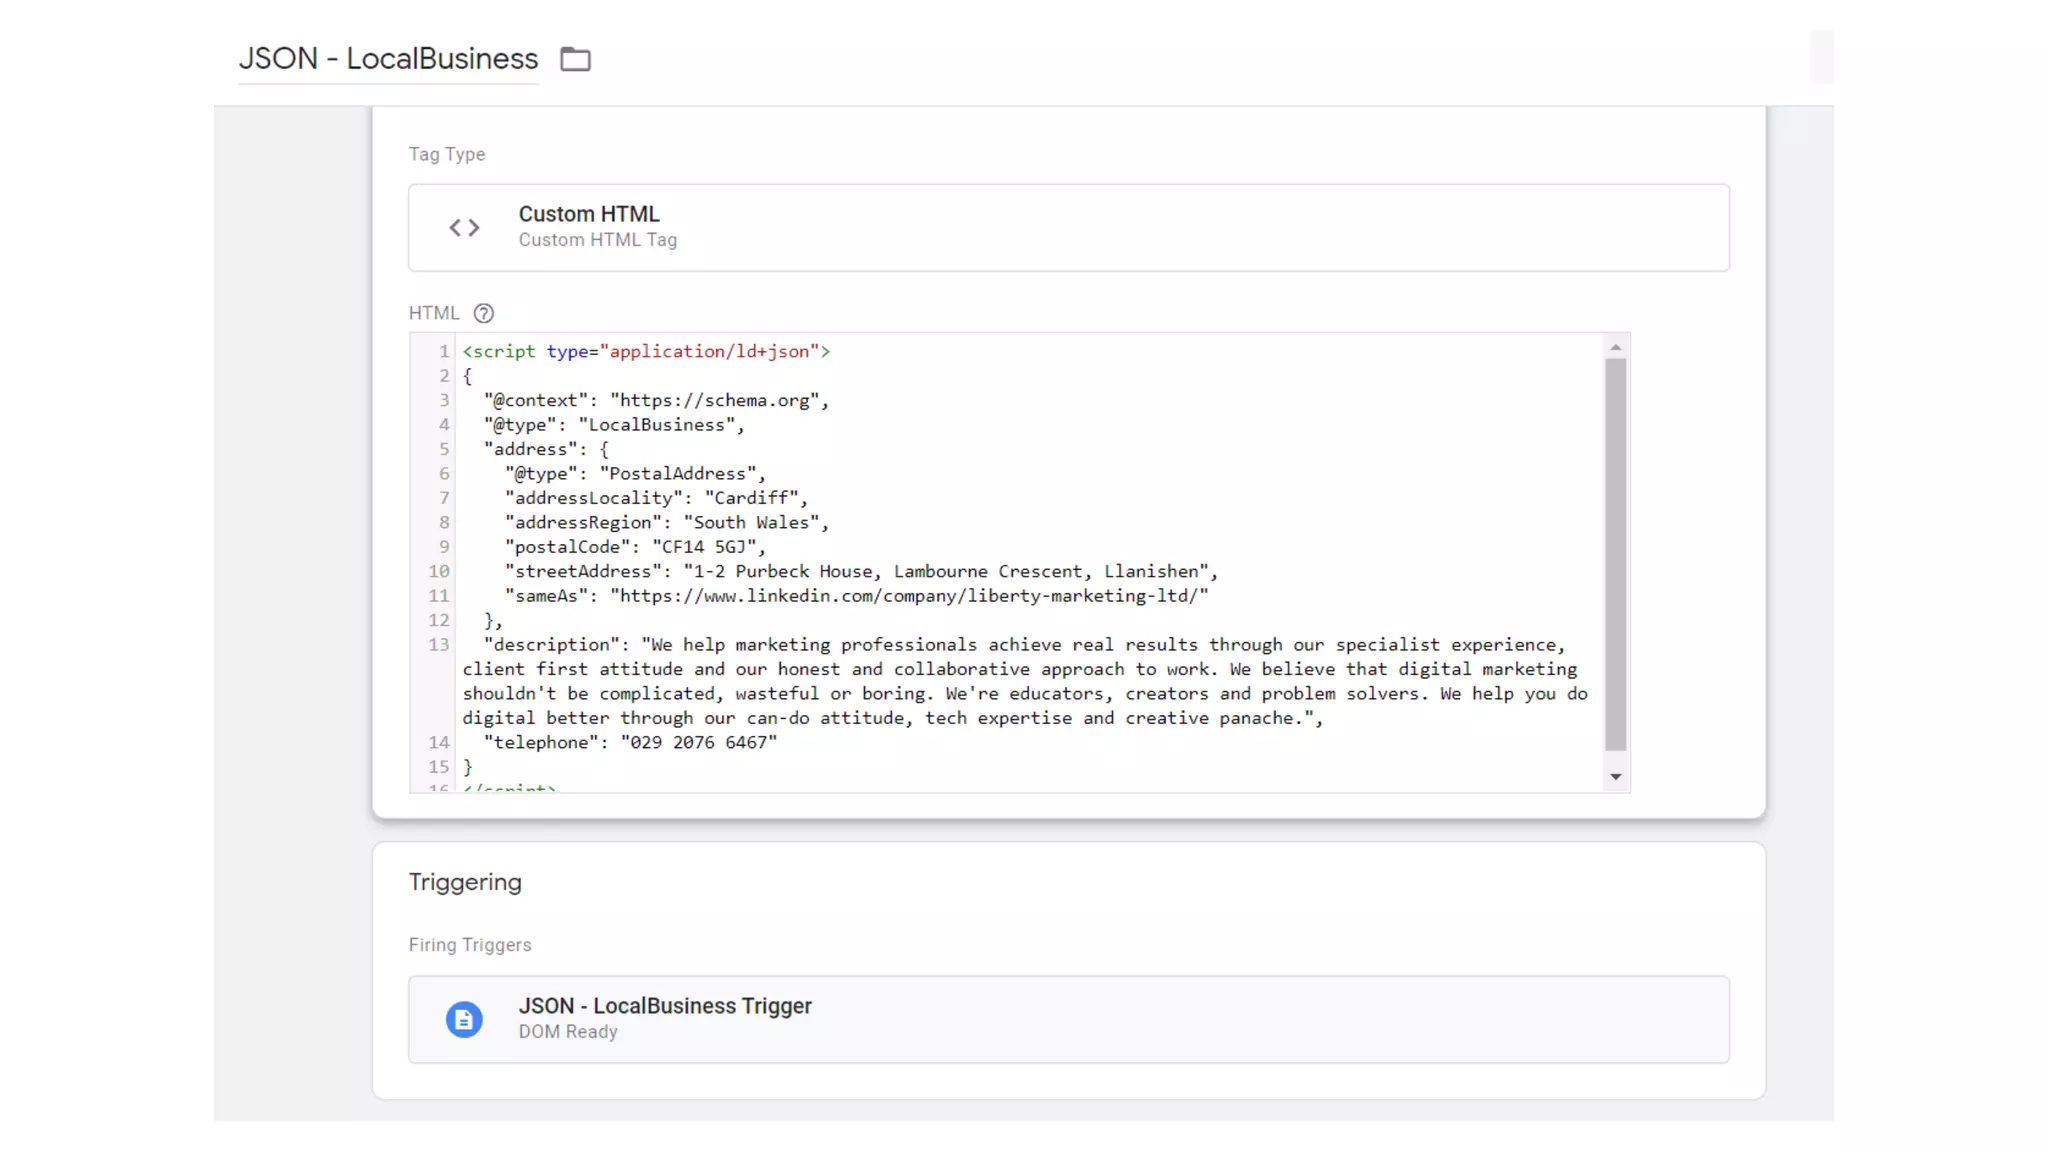Click the Custom HTML angle-brackets icon
The width and height of the screenshot is (2048, 1152).
pos(464,228)
